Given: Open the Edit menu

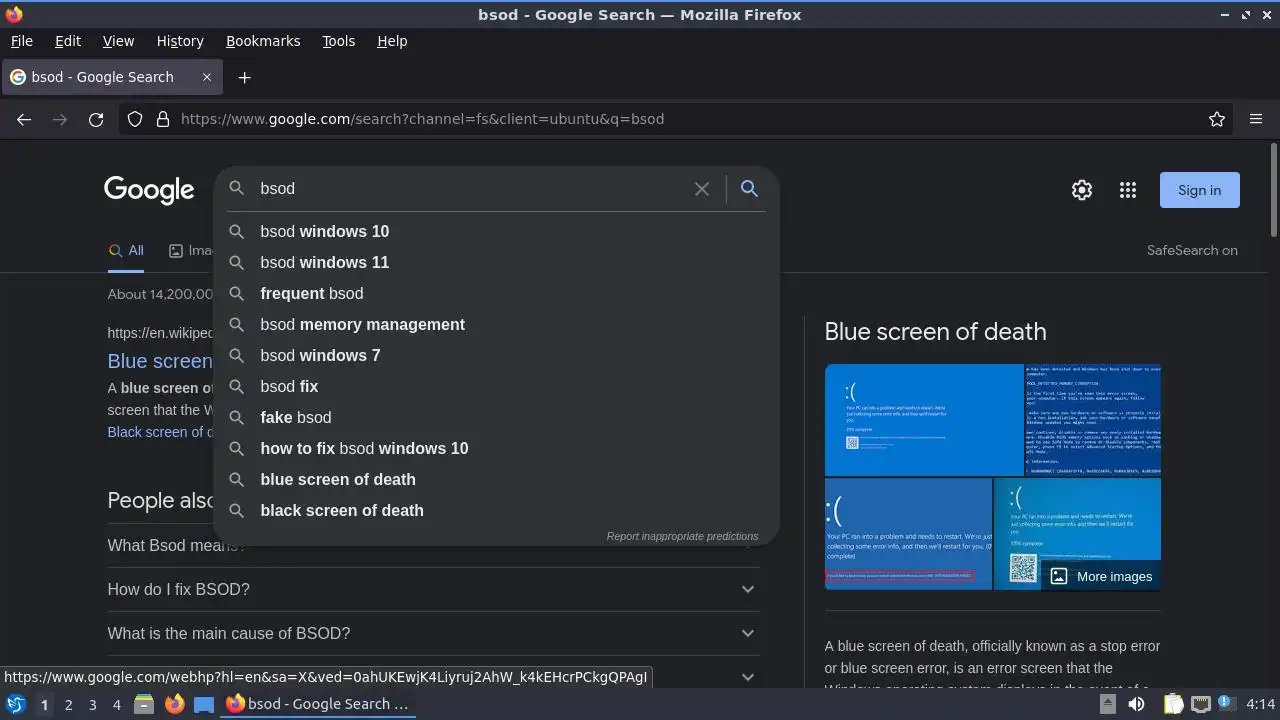Looking at the screenshot, I should 68,41.
